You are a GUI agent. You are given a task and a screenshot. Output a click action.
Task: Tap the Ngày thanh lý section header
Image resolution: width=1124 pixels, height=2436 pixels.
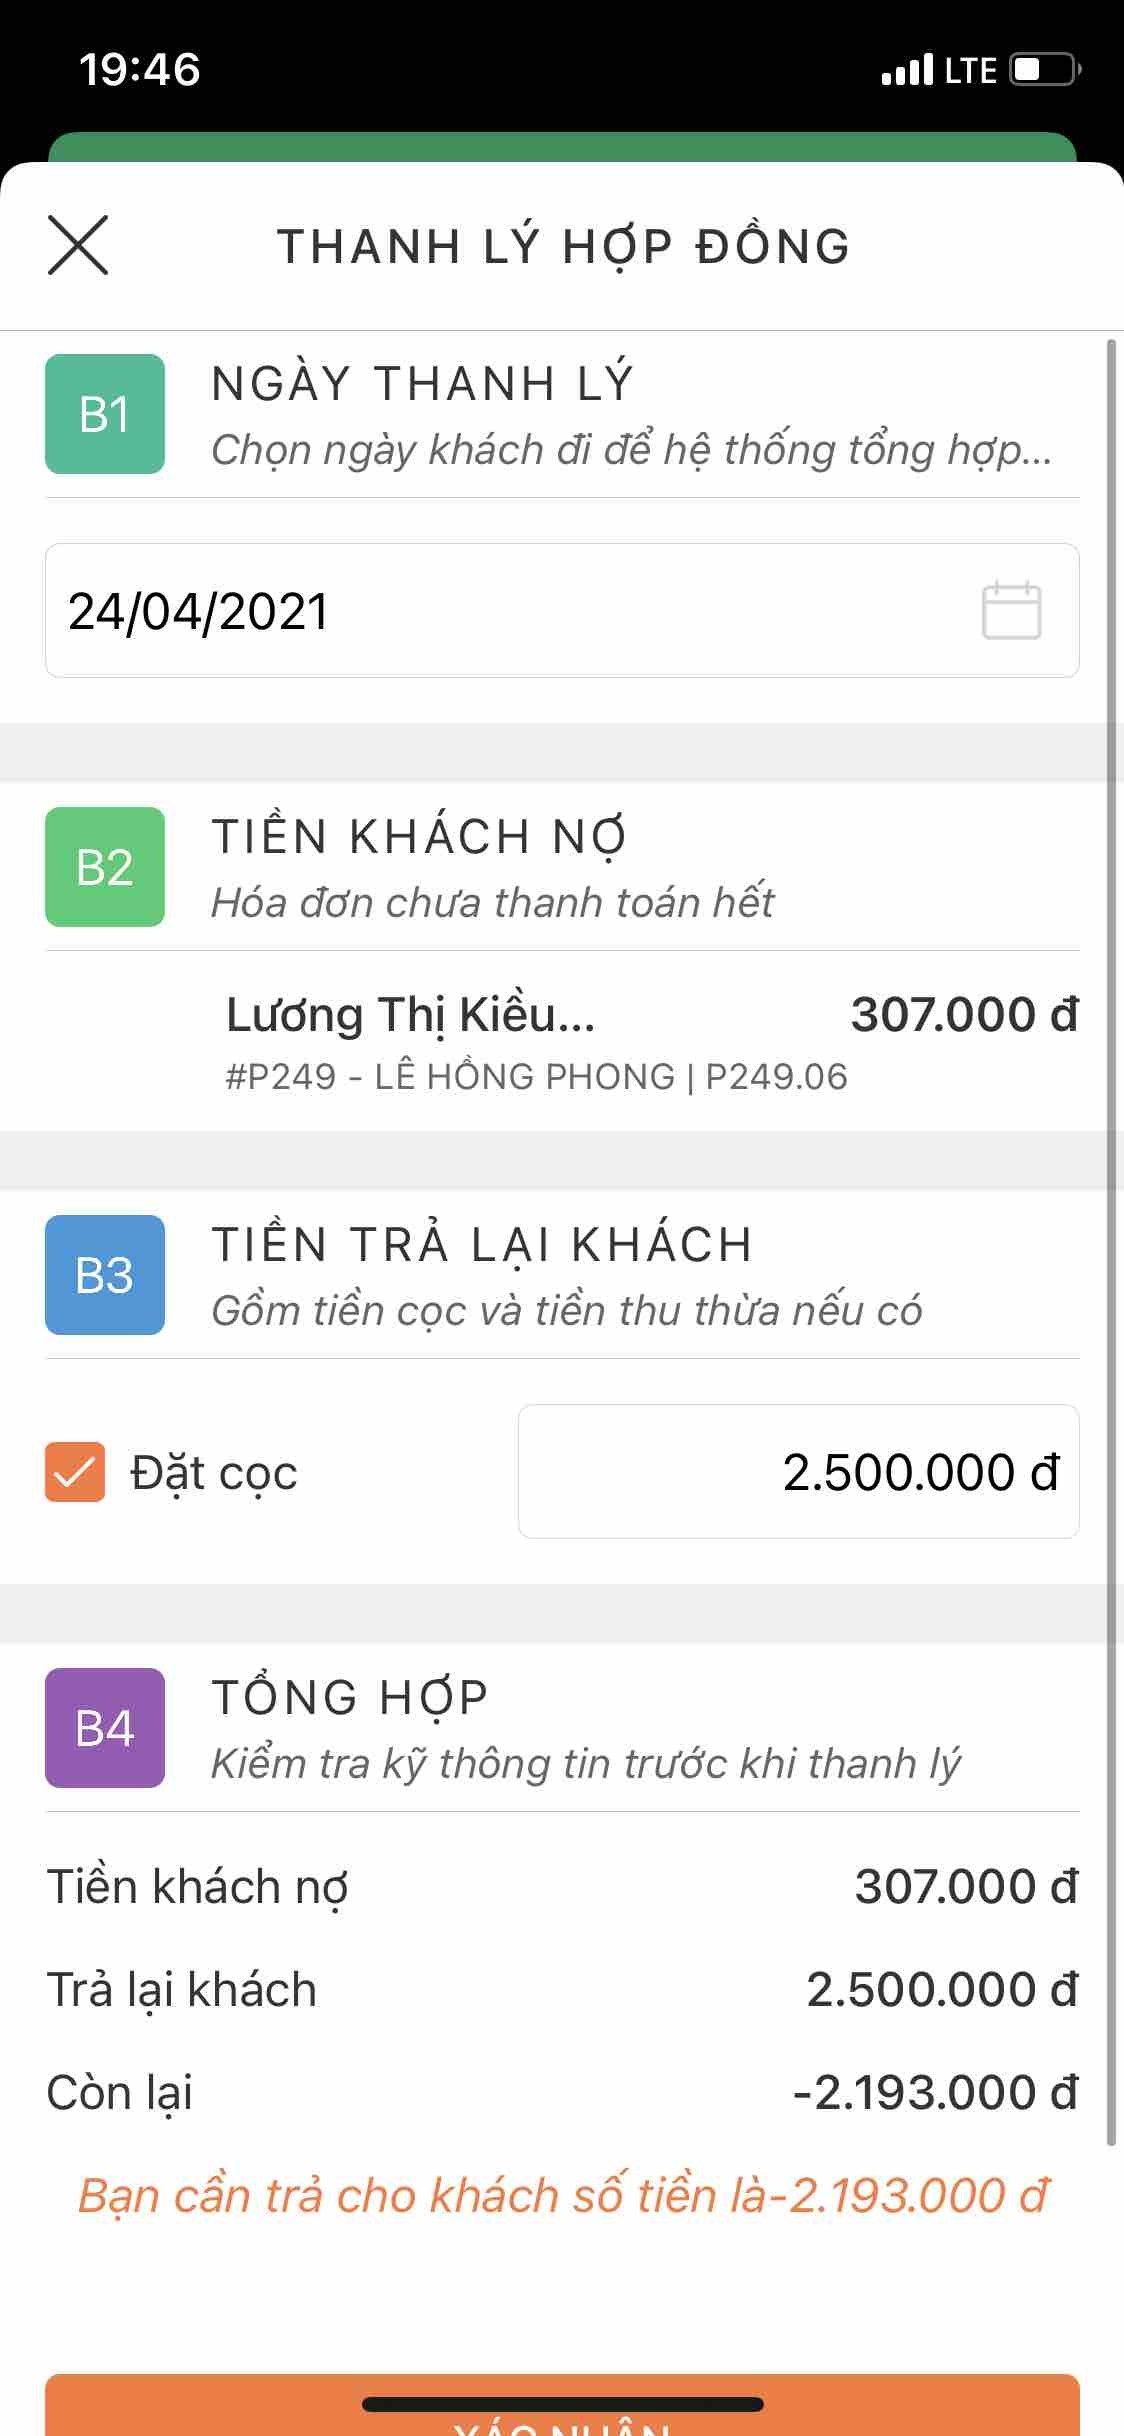point(423,384)
